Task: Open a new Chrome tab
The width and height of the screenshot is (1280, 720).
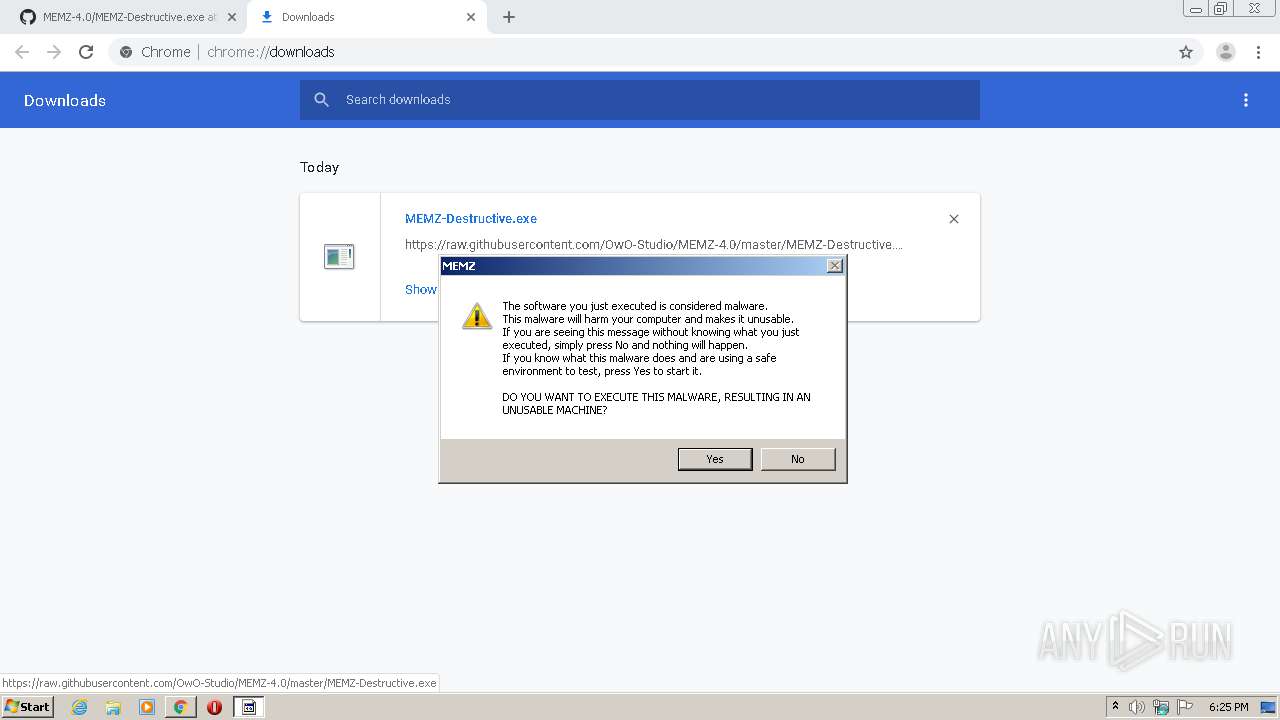Action: pos(509,17)
